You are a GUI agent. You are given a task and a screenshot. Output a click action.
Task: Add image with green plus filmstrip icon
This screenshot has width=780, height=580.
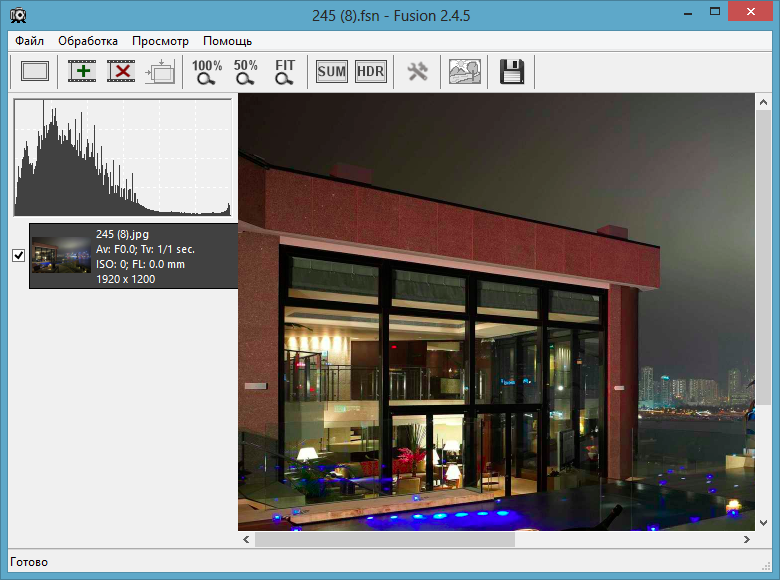coord(82,72)
